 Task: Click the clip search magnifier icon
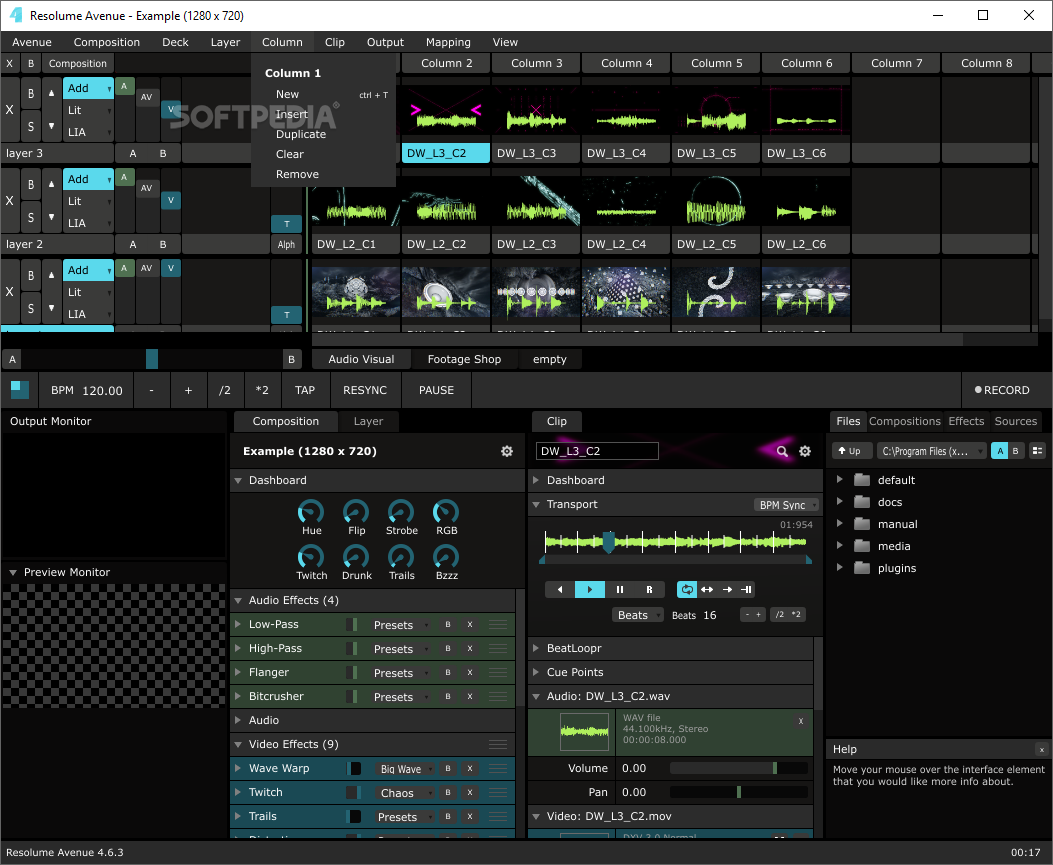(782, 451)
